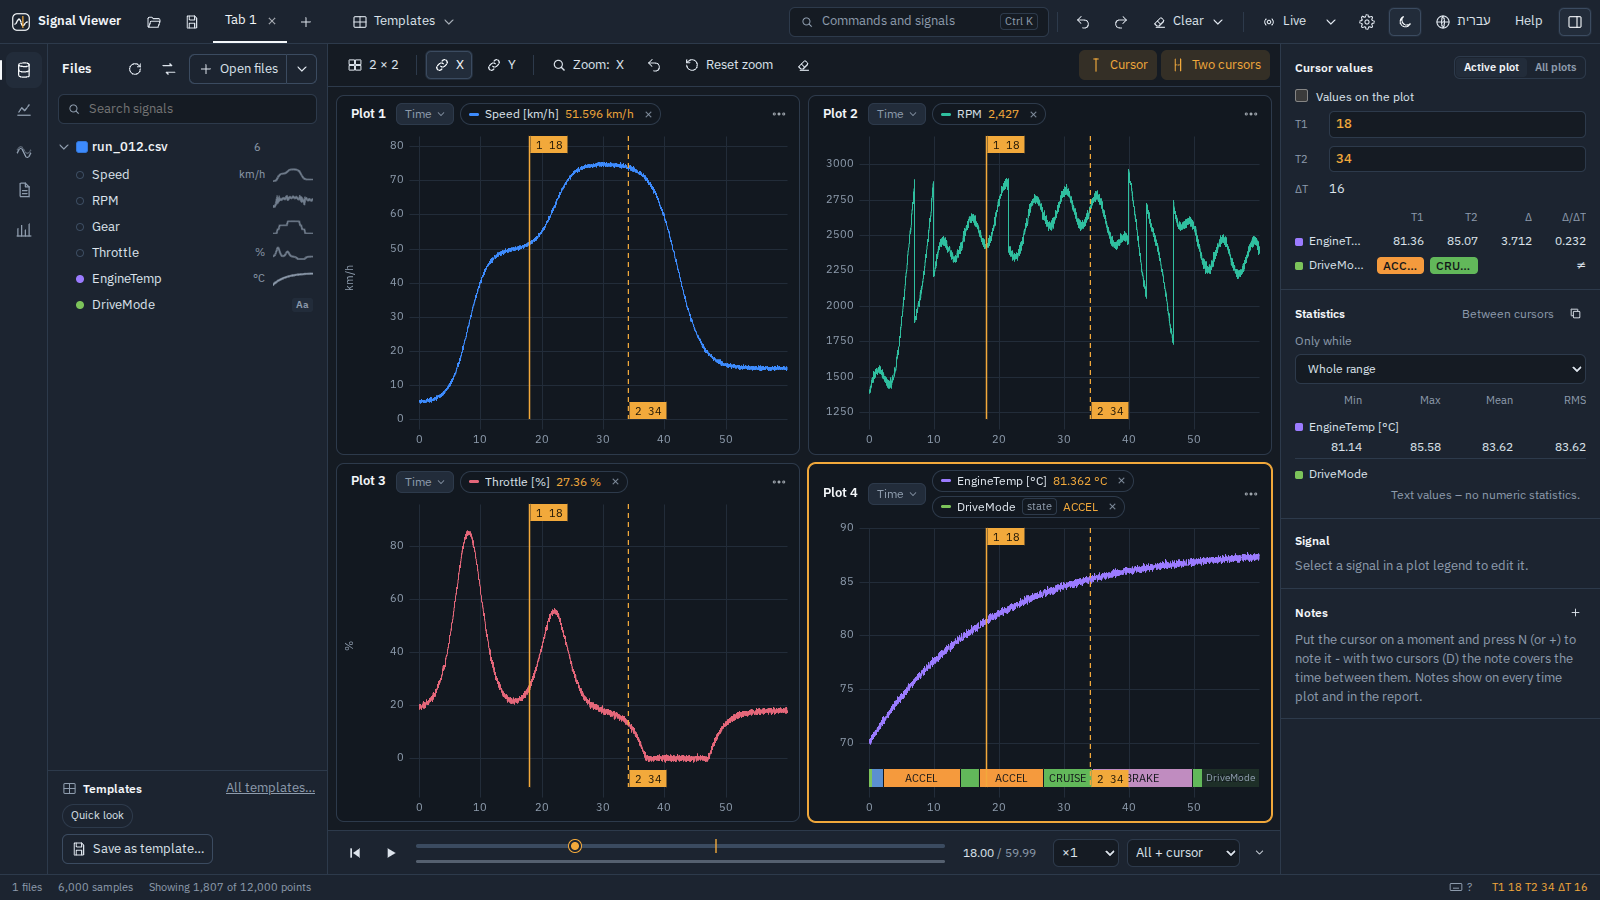Click the playback timeline position knob

pos(575,846)
